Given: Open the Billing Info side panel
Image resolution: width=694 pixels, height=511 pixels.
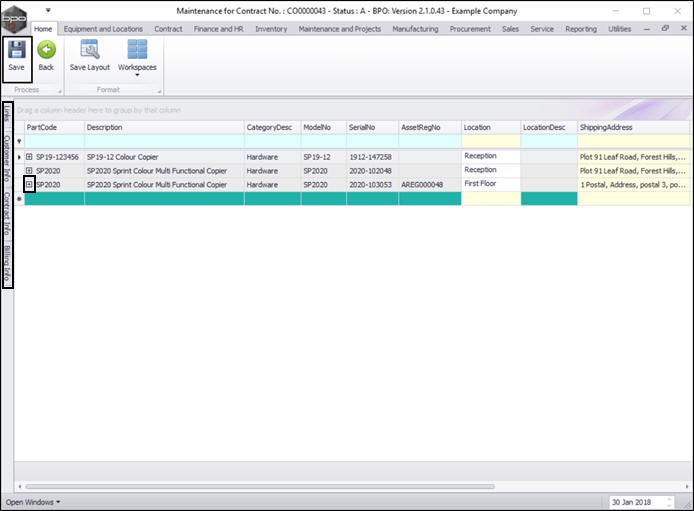Looking at the screenshot, I should coord(7,264).
